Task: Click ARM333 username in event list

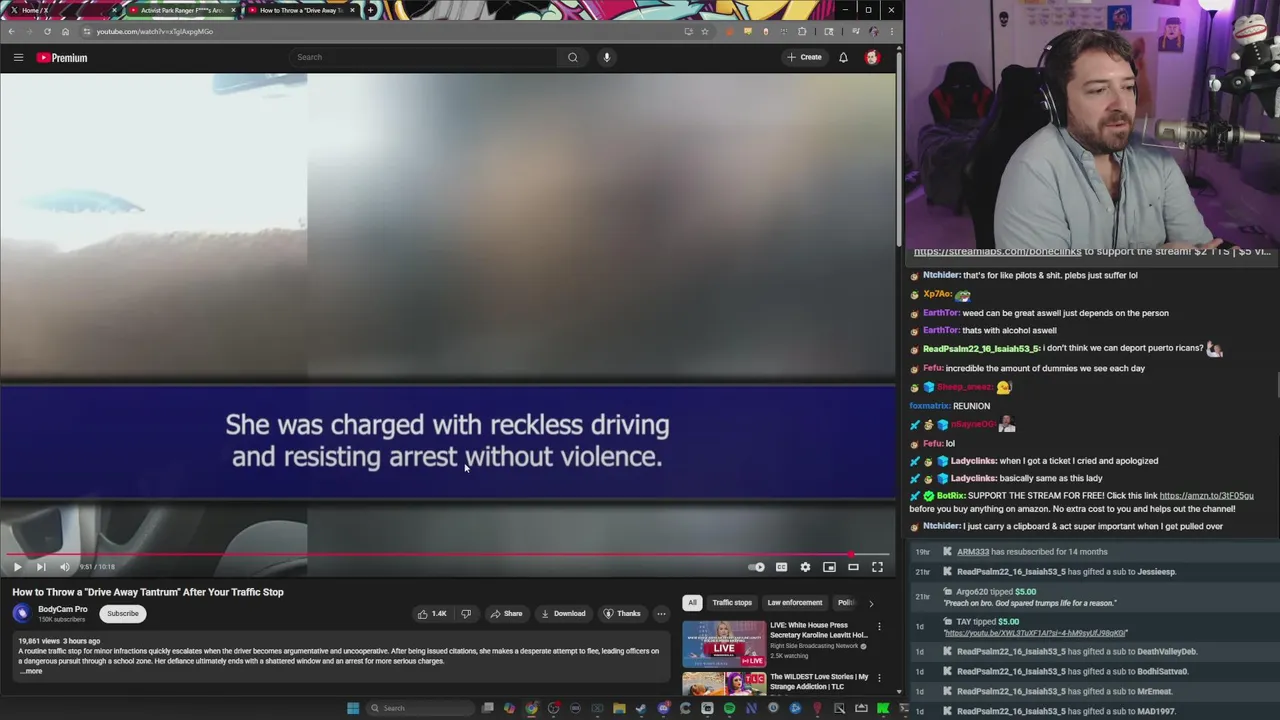Action: point(973,552)
